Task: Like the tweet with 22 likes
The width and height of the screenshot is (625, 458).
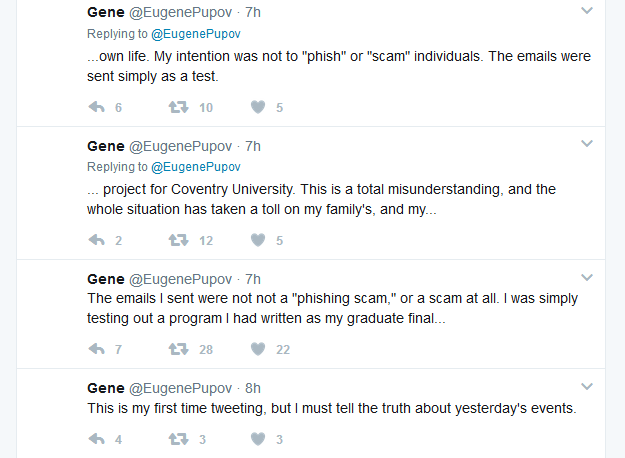Action: click(258, 349)
